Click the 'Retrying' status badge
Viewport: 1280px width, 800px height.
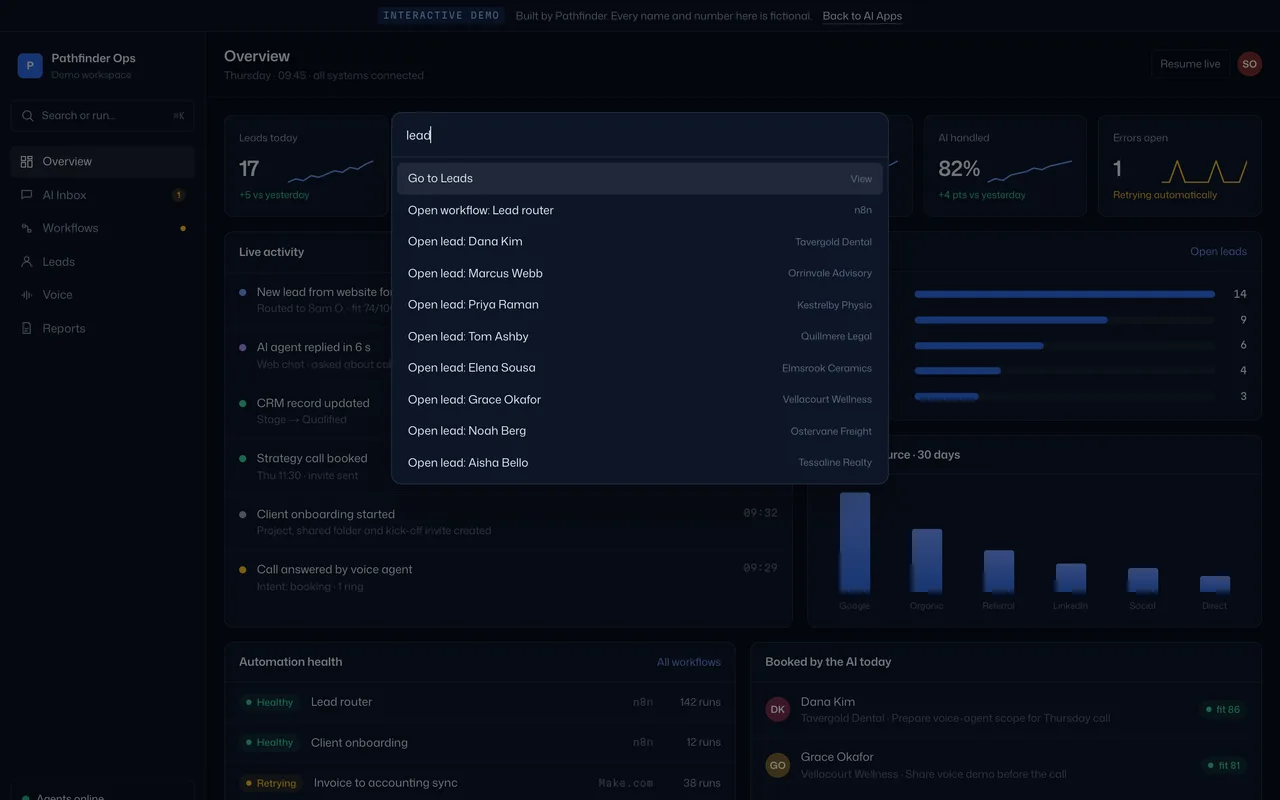coord(271,783)
